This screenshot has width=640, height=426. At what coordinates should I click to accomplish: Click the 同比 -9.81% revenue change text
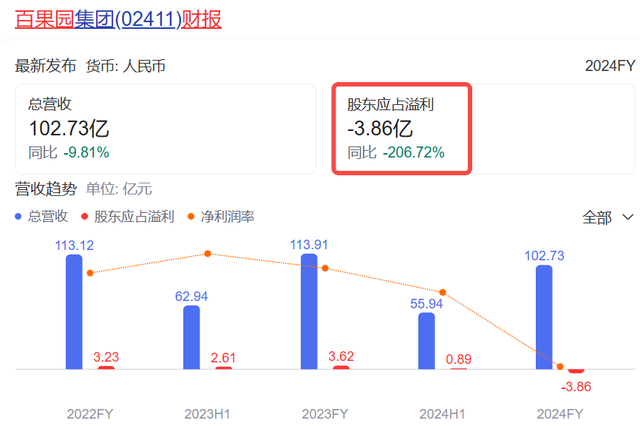pyautogui.click(x=69, y=153)
